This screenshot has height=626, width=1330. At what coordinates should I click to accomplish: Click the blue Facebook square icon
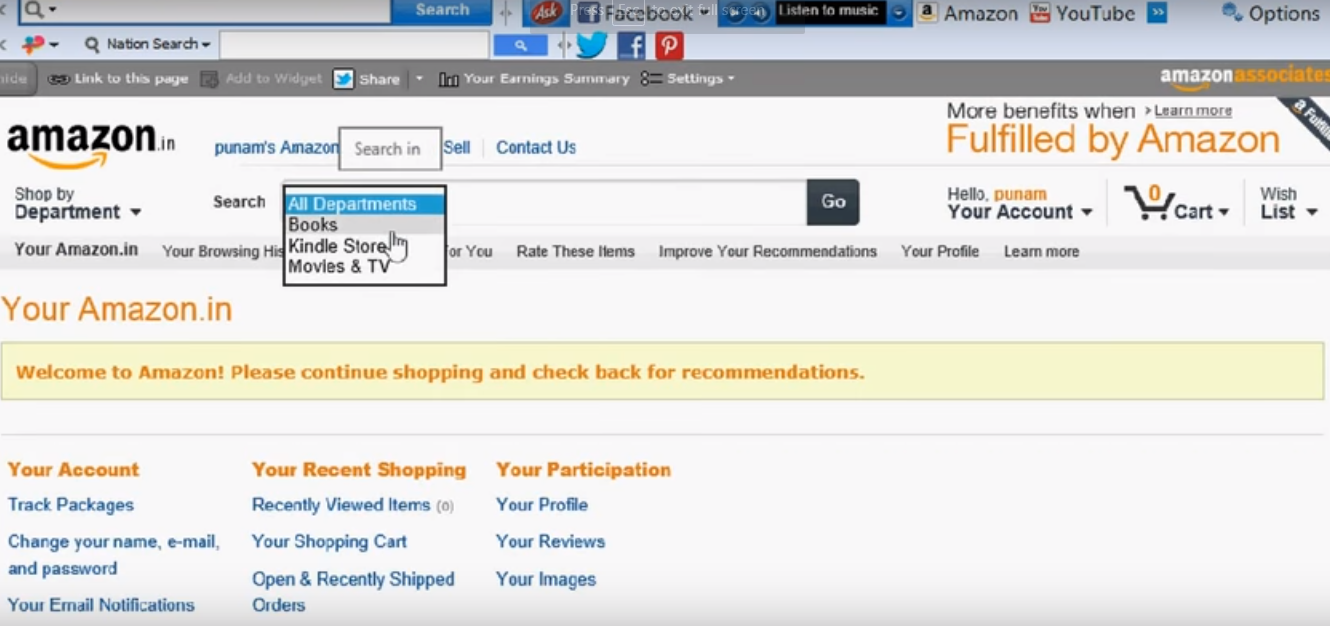click(631, 45)
